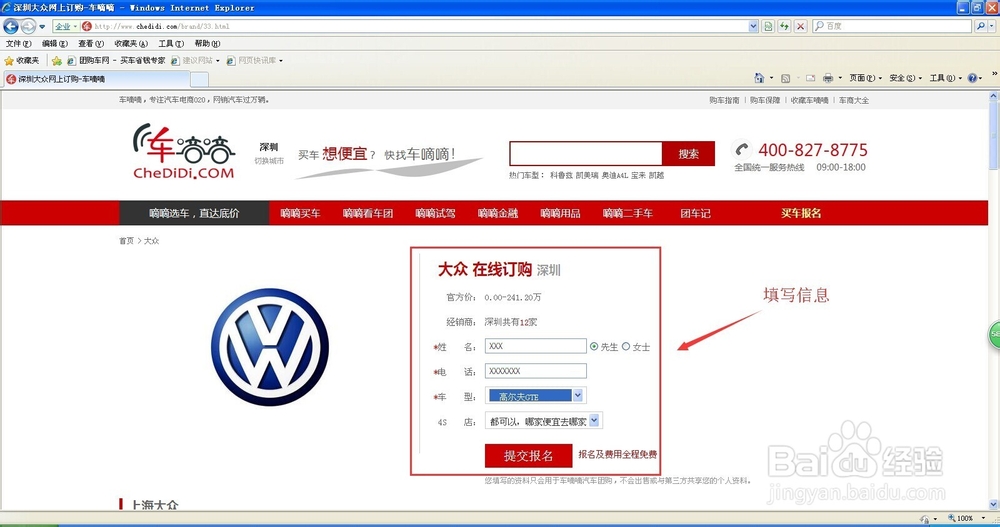Click the 首页 breadcrumb link
This screenshot has height=527, width=1000.
126,241
